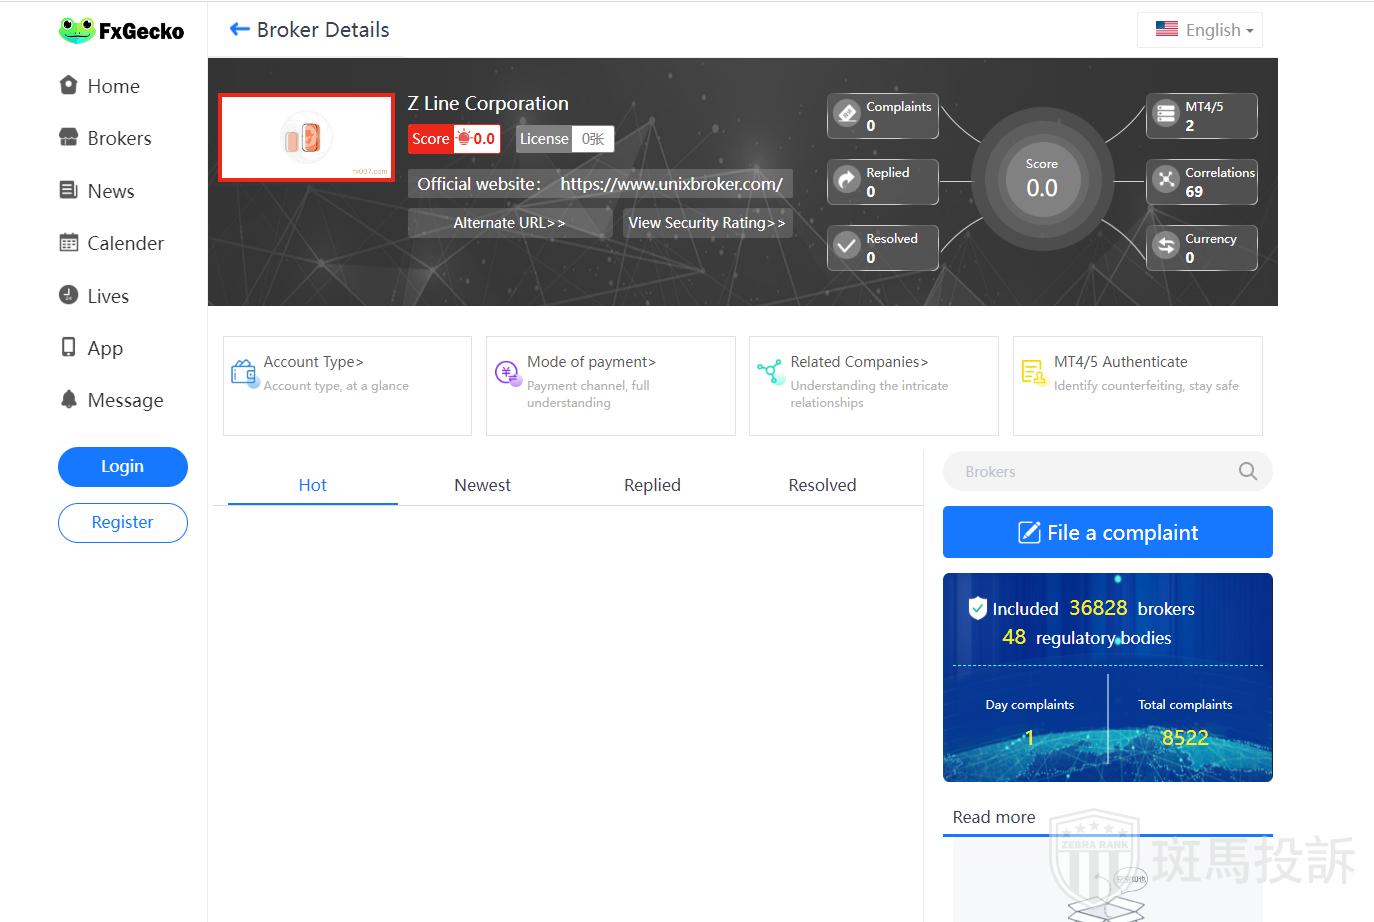Switch to the Resolved tab
This screenshot has height=922, width=1374.
822,485
